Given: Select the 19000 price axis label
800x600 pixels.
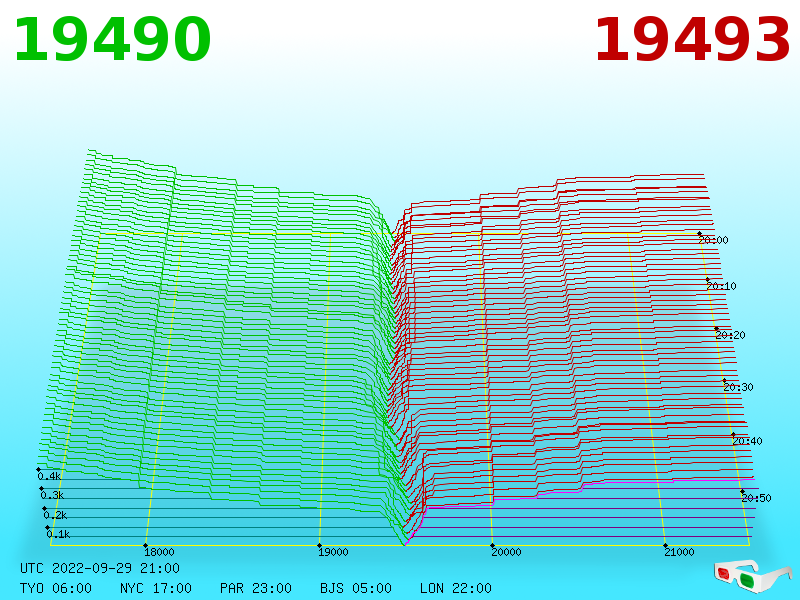Looking at the screenshot, I should click(333, 552).
